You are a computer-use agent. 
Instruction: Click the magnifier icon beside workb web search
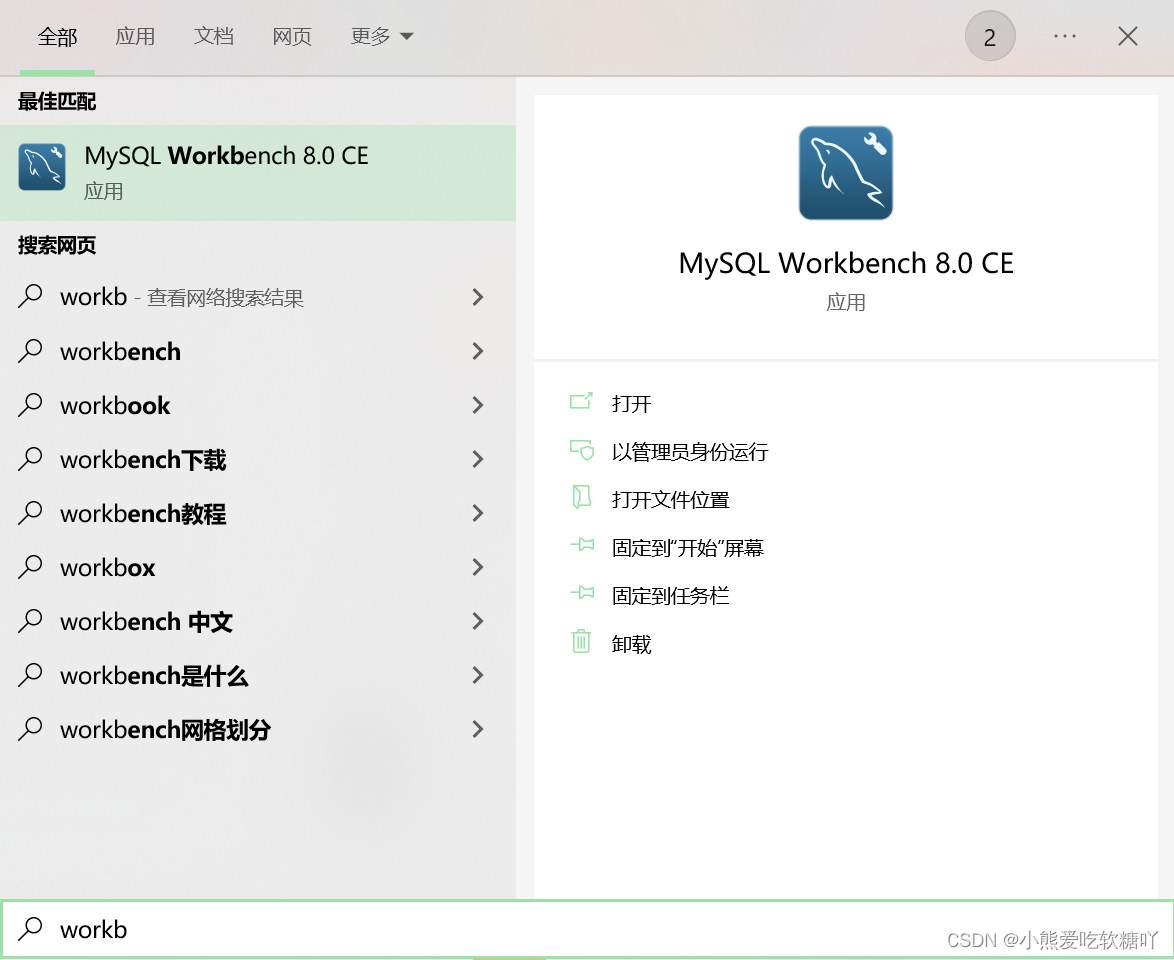[30, 297]
